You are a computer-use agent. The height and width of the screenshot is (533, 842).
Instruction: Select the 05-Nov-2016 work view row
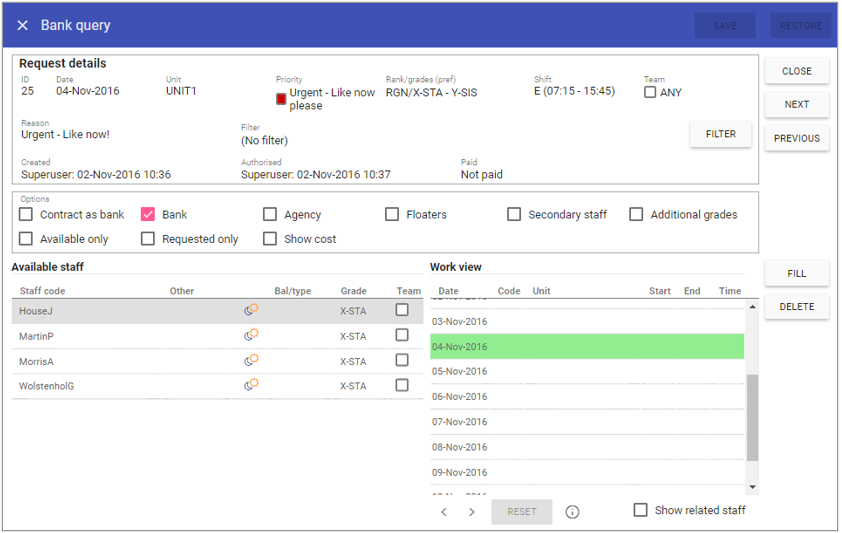587,371
